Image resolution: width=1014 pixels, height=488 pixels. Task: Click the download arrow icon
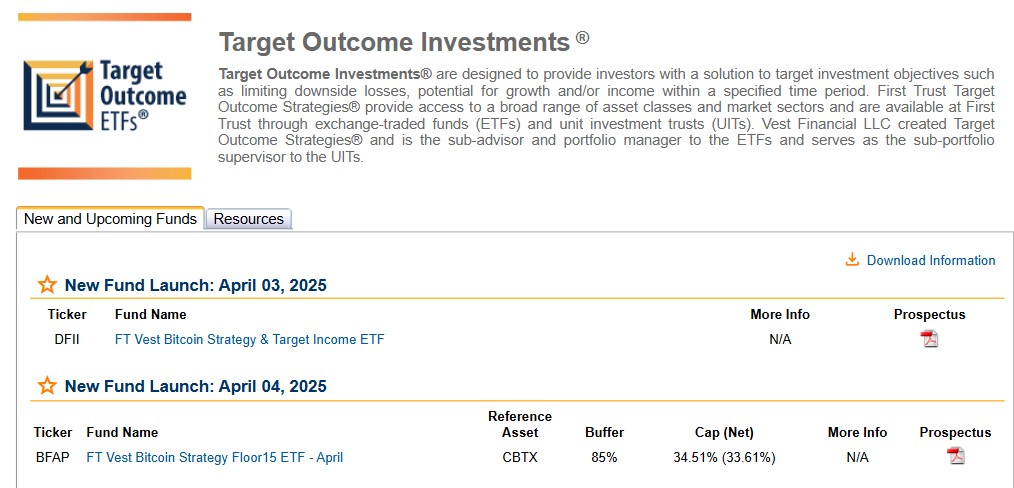click(x=852, y=260)
